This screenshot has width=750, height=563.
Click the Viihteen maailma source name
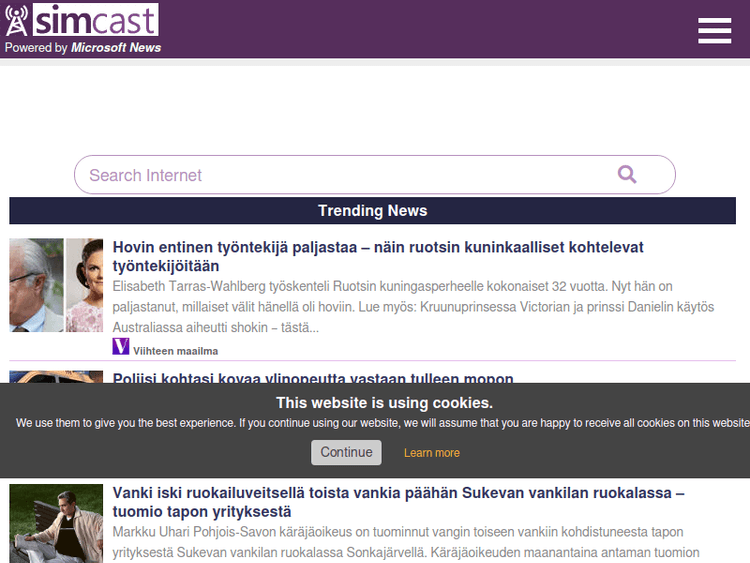pos(175,351)
